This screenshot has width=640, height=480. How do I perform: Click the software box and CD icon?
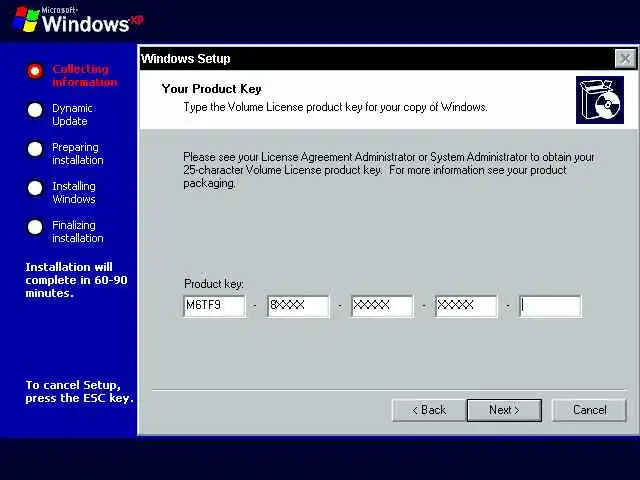600,100
